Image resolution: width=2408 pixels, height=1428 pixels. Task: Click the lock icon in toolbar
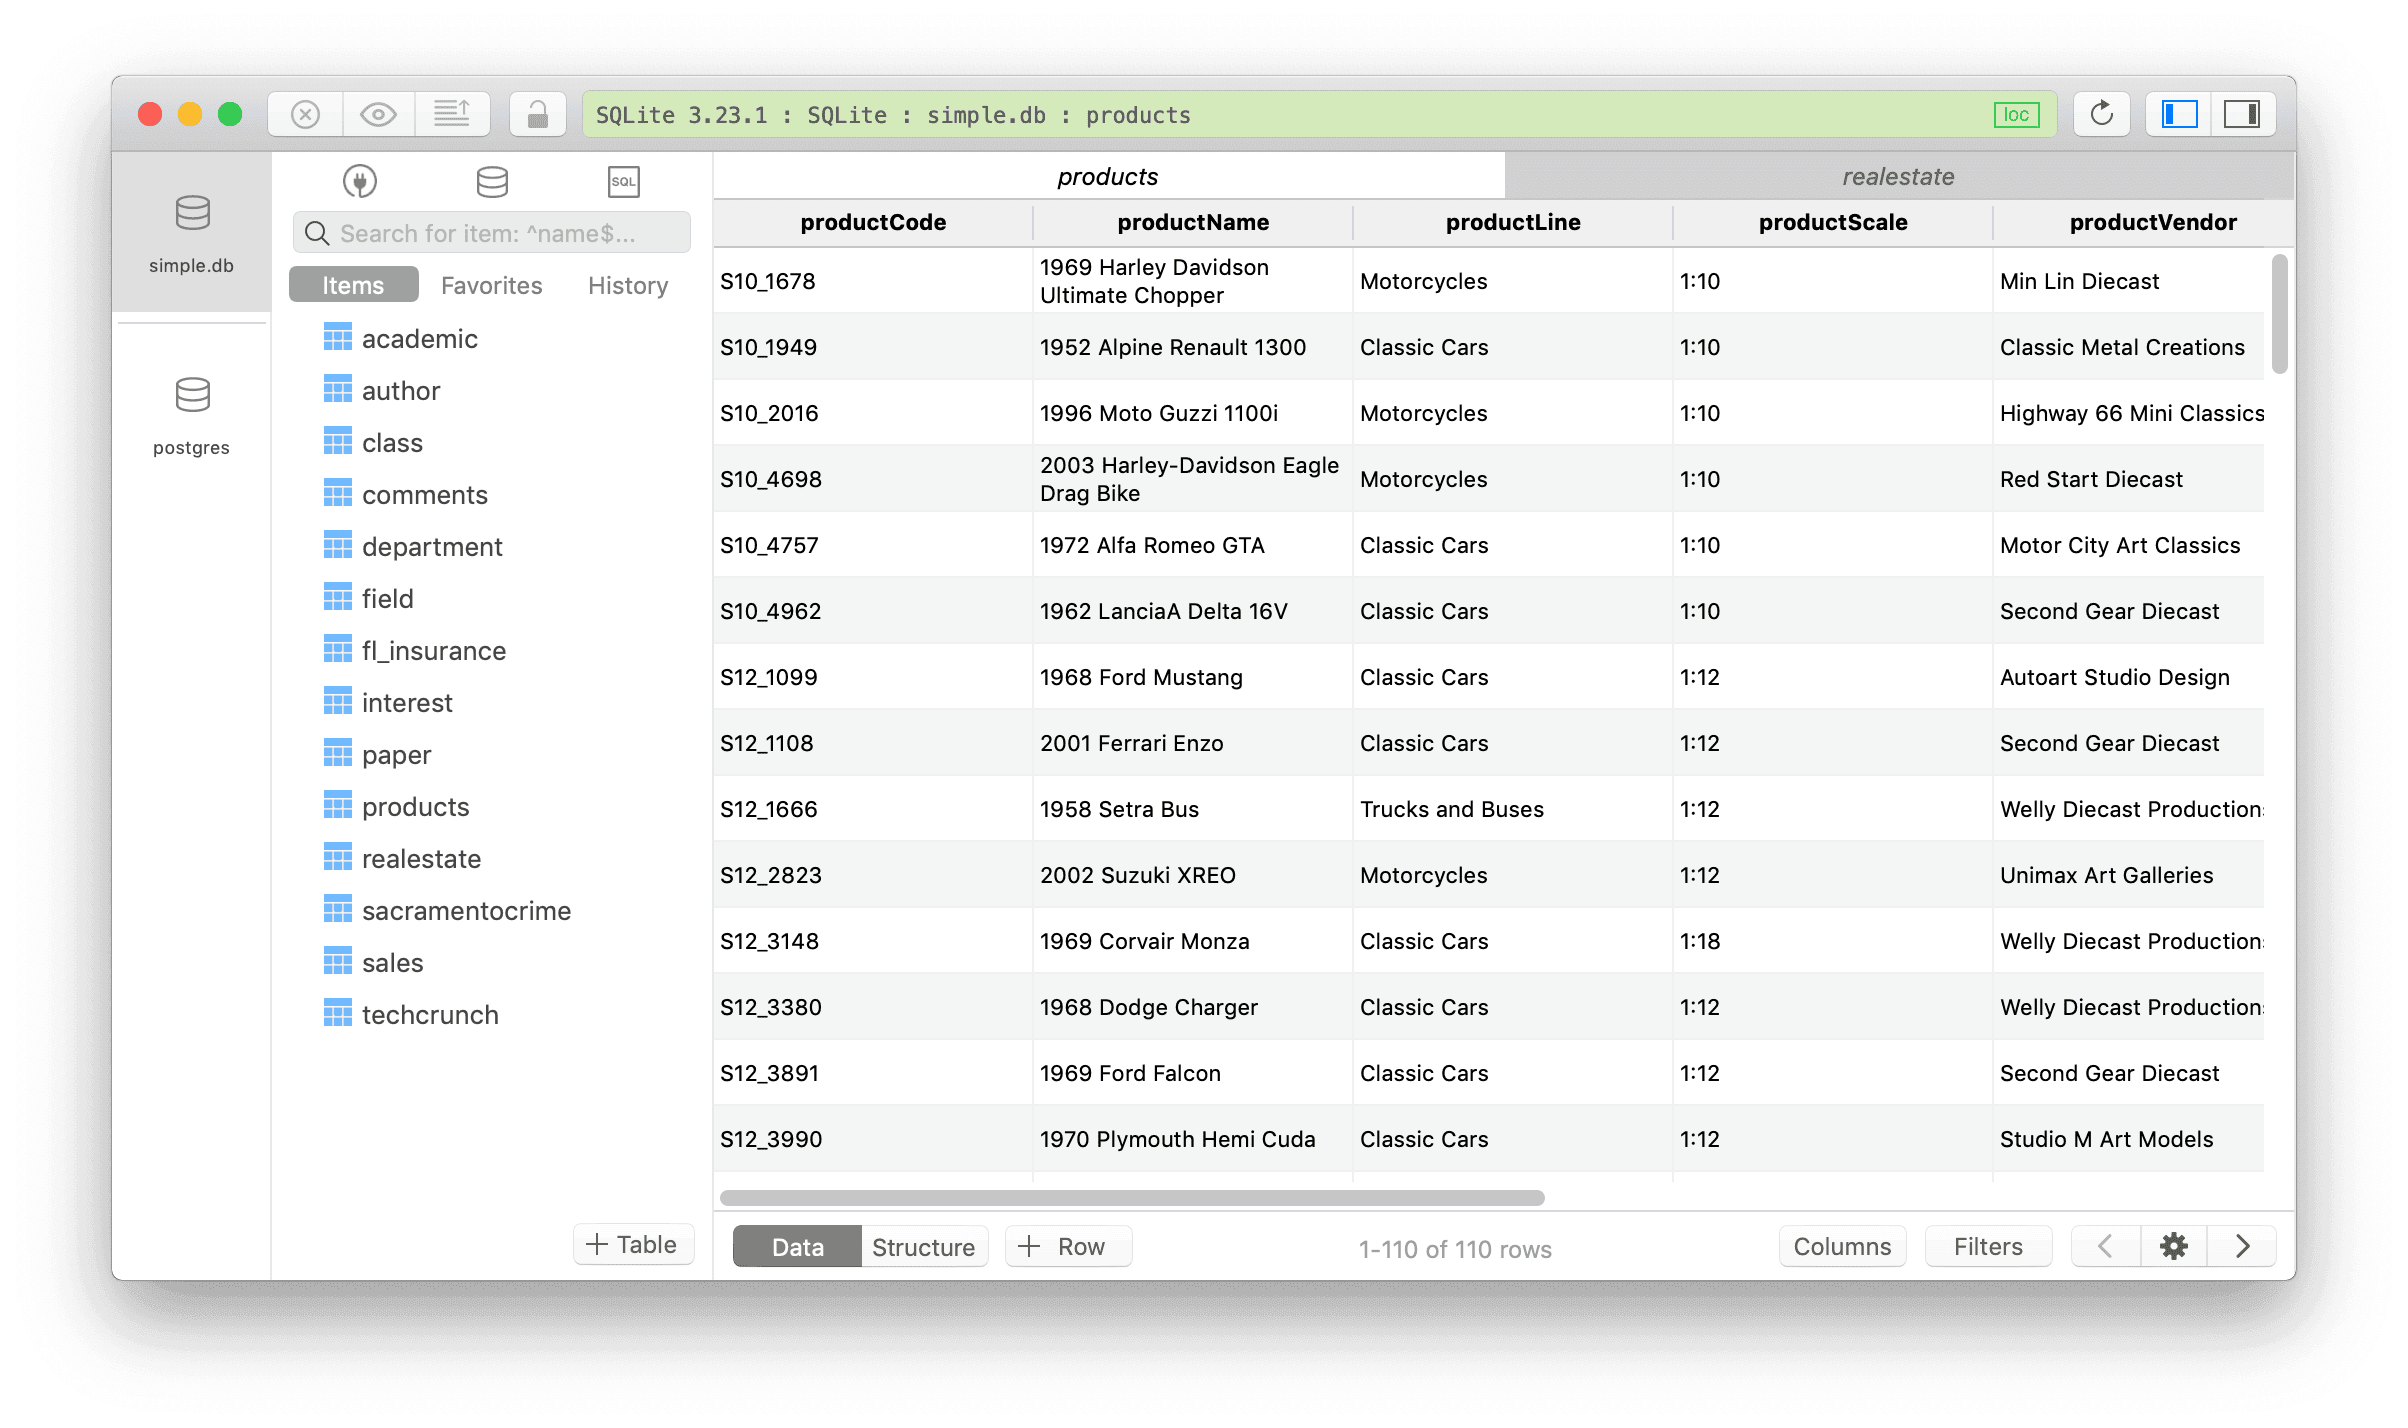pyautogui.click(x=538, y=115)
